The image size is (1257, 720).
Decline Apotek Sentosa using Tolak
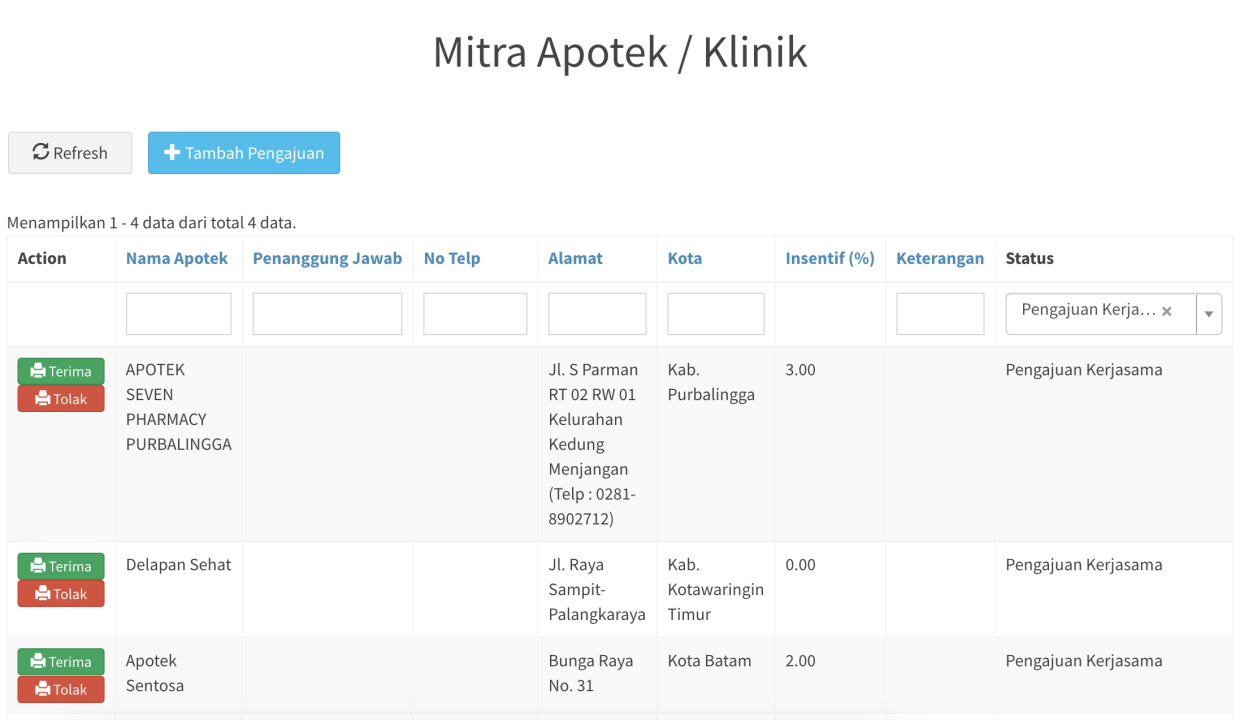coord(61,690)
